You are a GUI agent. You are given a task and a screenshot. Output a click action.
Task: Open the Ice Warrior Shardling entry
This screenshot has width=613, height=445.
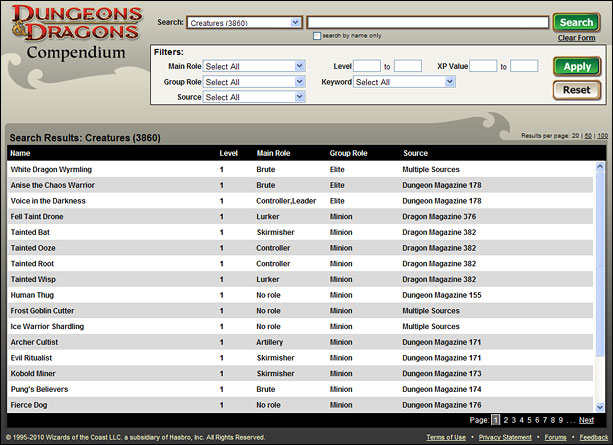(47, 327)
